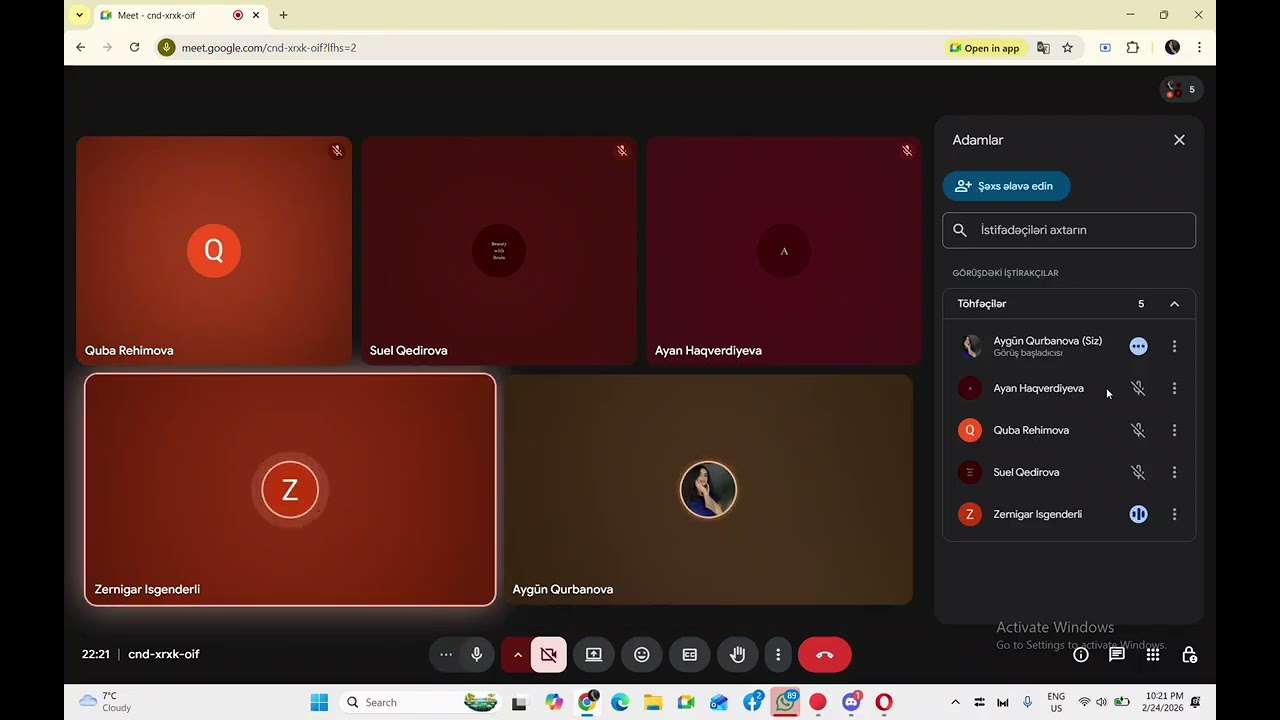This screenshot has width=1280, height=720.
Task: Click the participant count badge showing 5
Action: point(1181,90)
